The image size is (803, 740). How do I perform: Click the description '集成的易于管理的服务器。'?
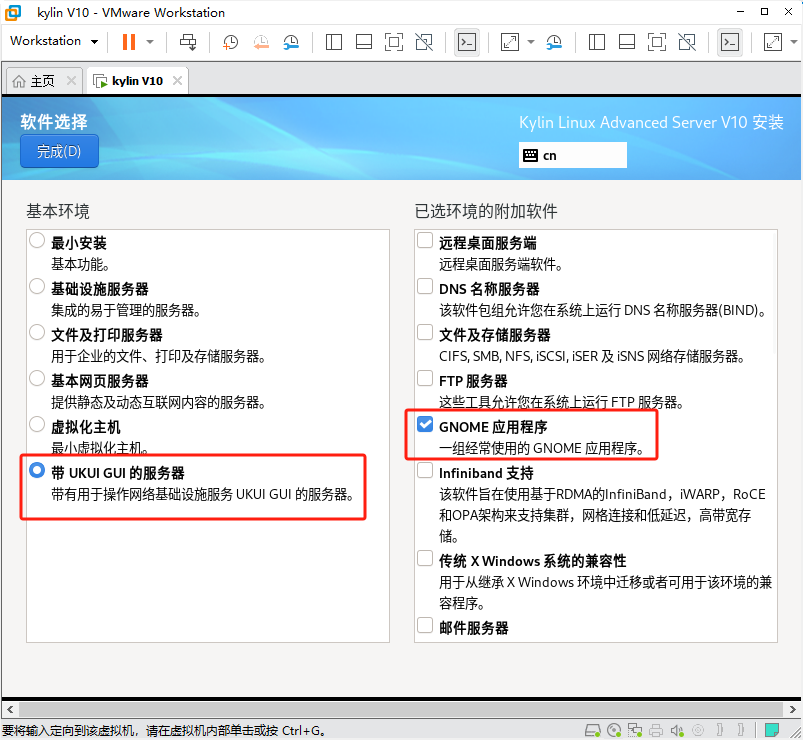126,310
